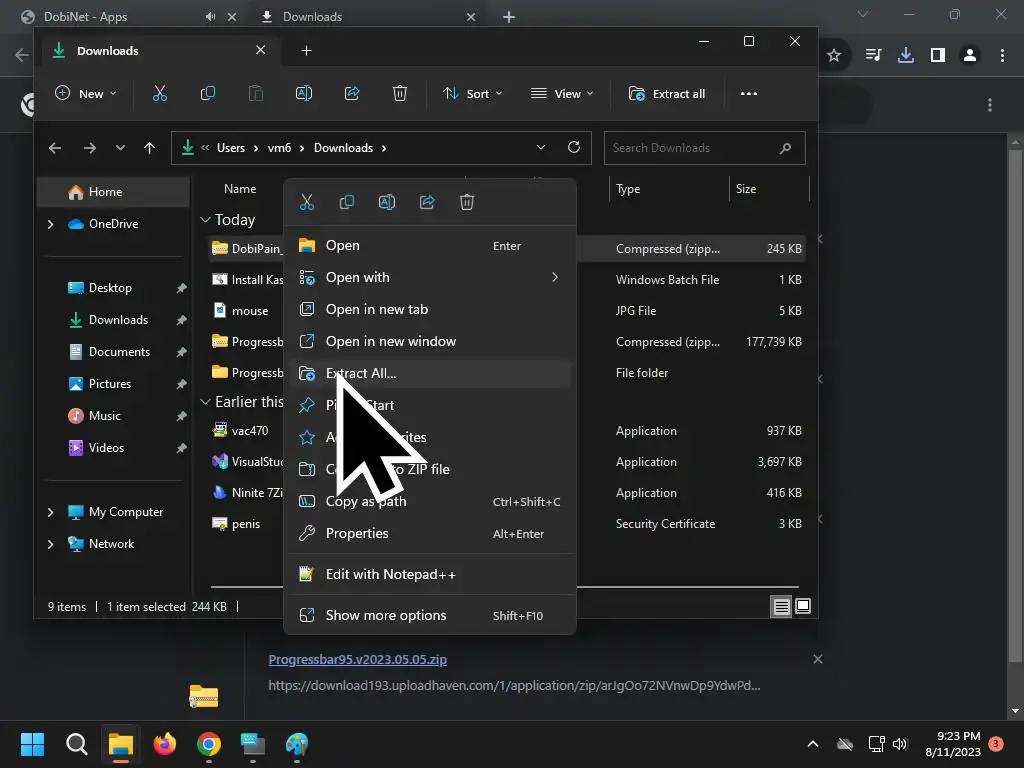The width and height of the screenshot is (1024, 768).
Task: Choose Copy as path
Action: 430,502
